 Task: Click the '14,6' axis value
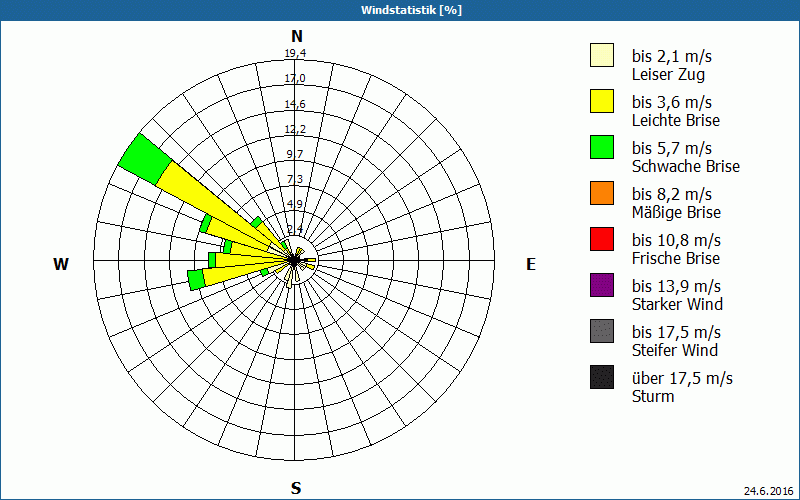tap(295, 104)
